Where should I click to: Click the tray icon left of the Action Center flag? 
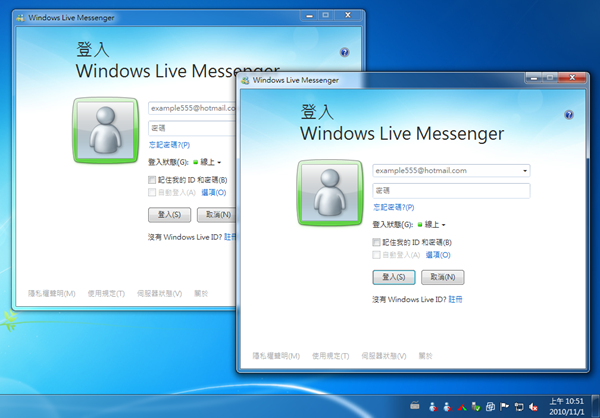pos(490,407)
